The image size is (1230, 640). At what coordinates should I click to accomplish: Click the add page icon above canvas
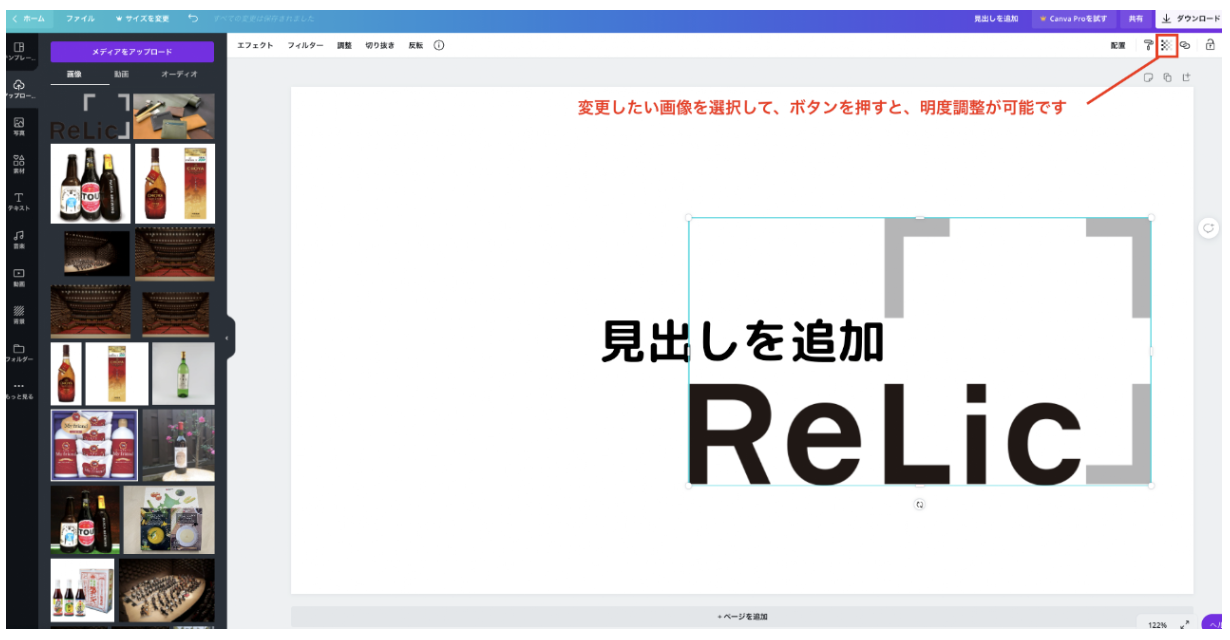coord(1186,77)
